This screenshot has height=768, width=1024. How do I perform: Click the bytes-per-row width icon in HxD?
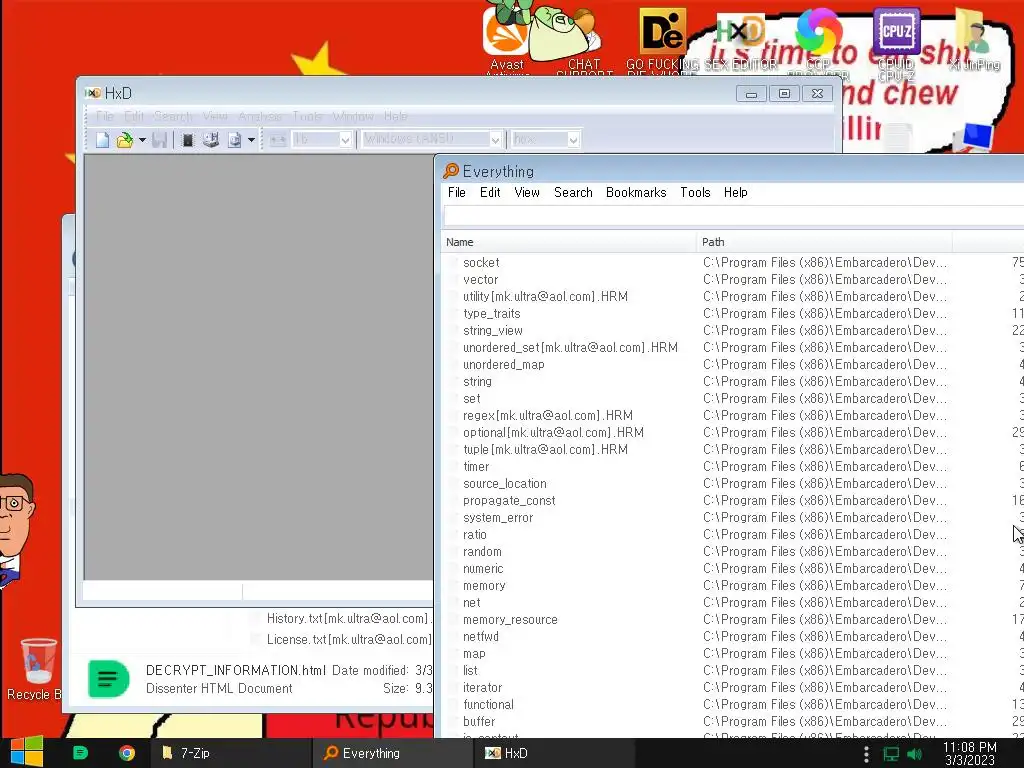(278, 140)
